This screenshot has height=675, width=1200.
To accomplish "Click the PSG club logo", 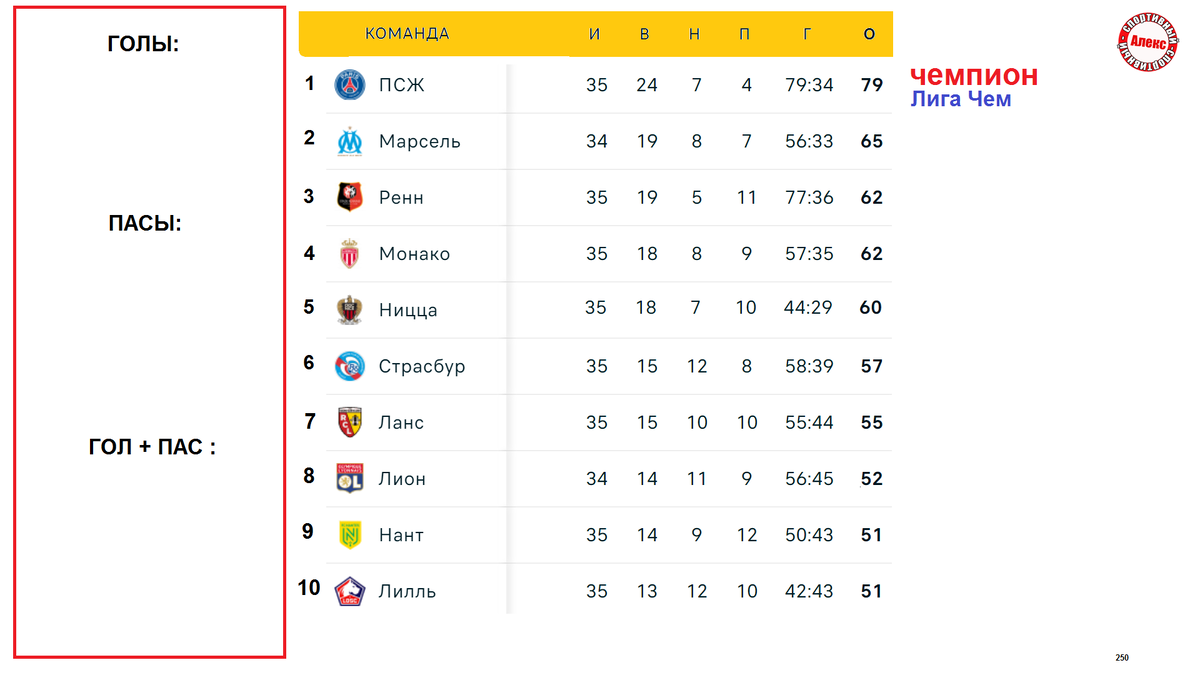I will coord(350,85).
